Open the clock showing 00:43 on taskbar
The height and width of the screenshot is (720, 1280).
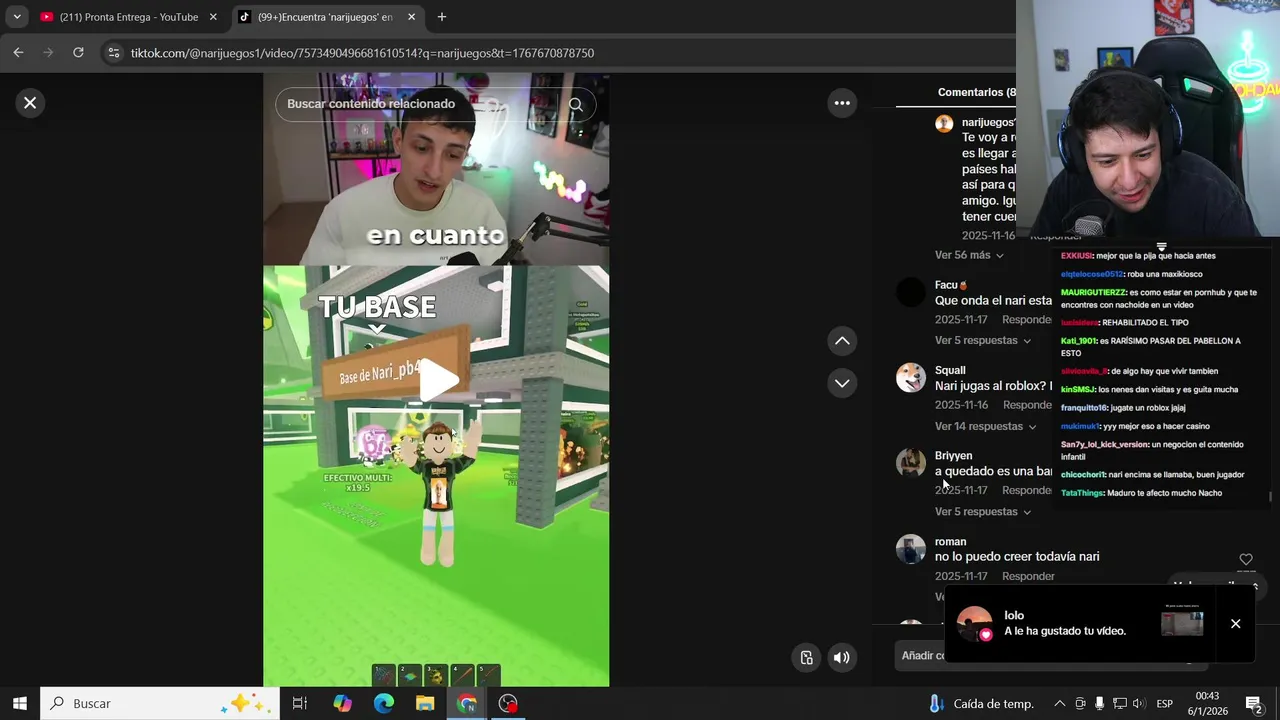coord(1207,703)
